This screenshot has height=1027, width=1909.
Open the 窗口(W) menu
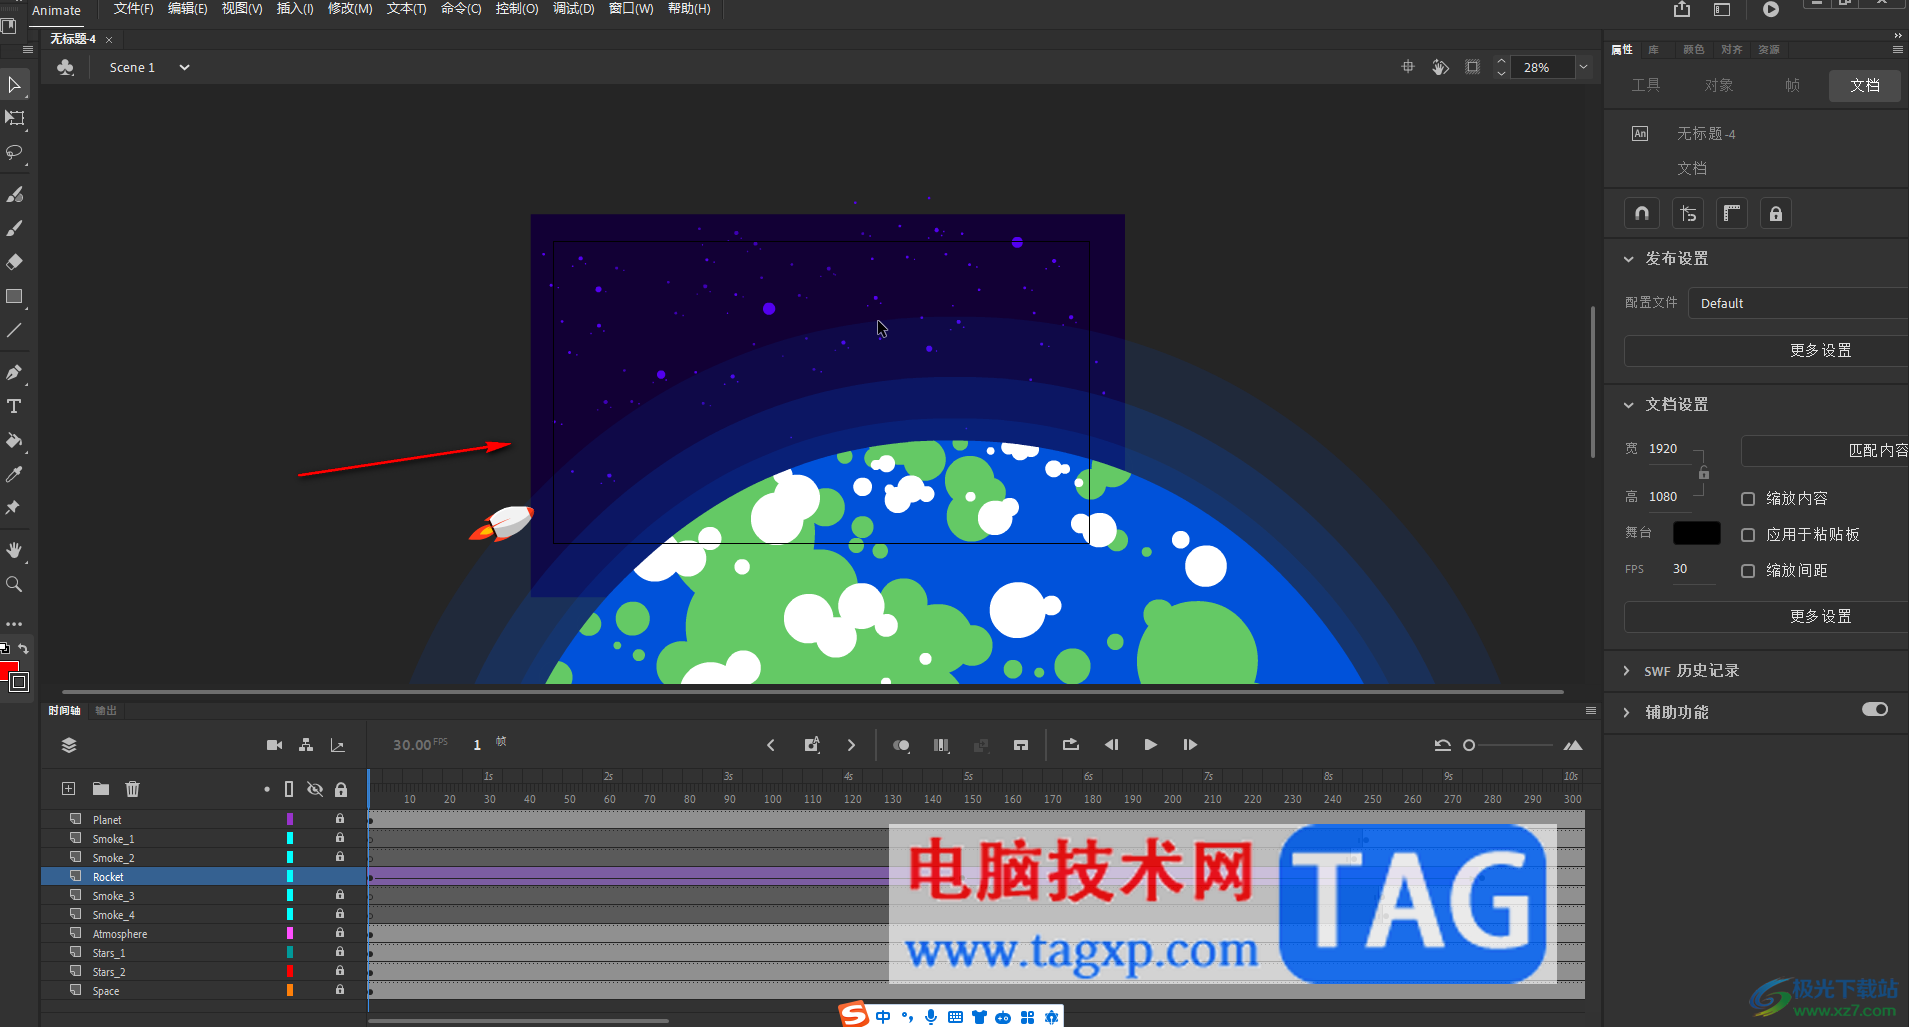pos(631,9)
